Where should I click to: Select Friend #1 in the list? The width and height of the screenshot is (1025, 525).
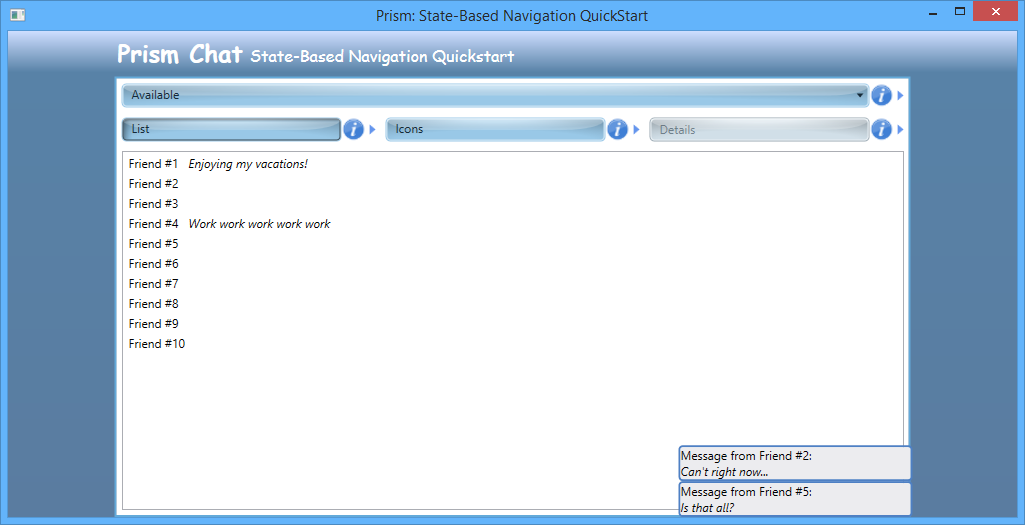(154, 164)
